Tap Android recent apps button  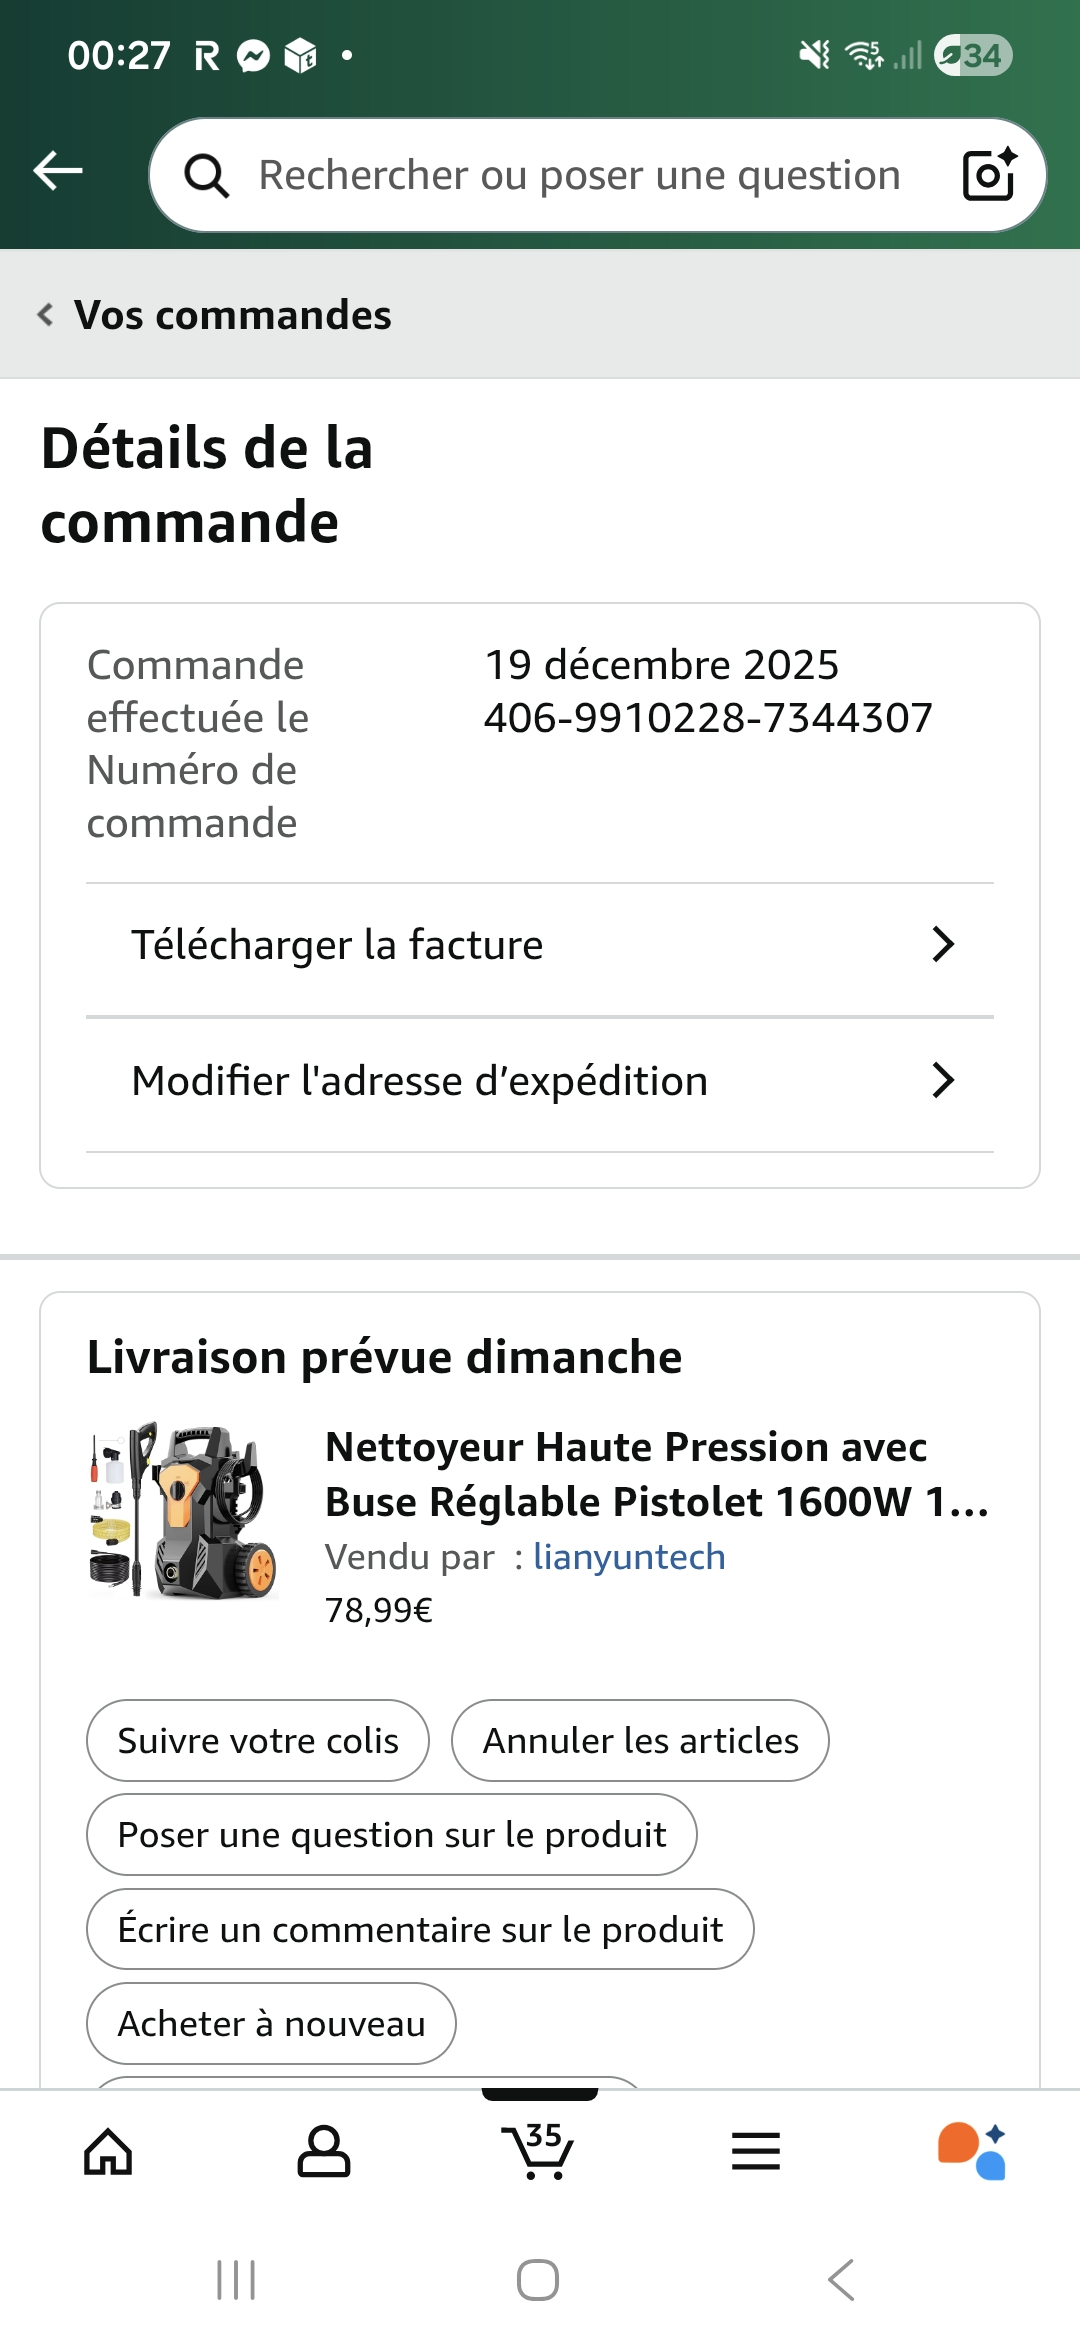[x=237, y=2280]
